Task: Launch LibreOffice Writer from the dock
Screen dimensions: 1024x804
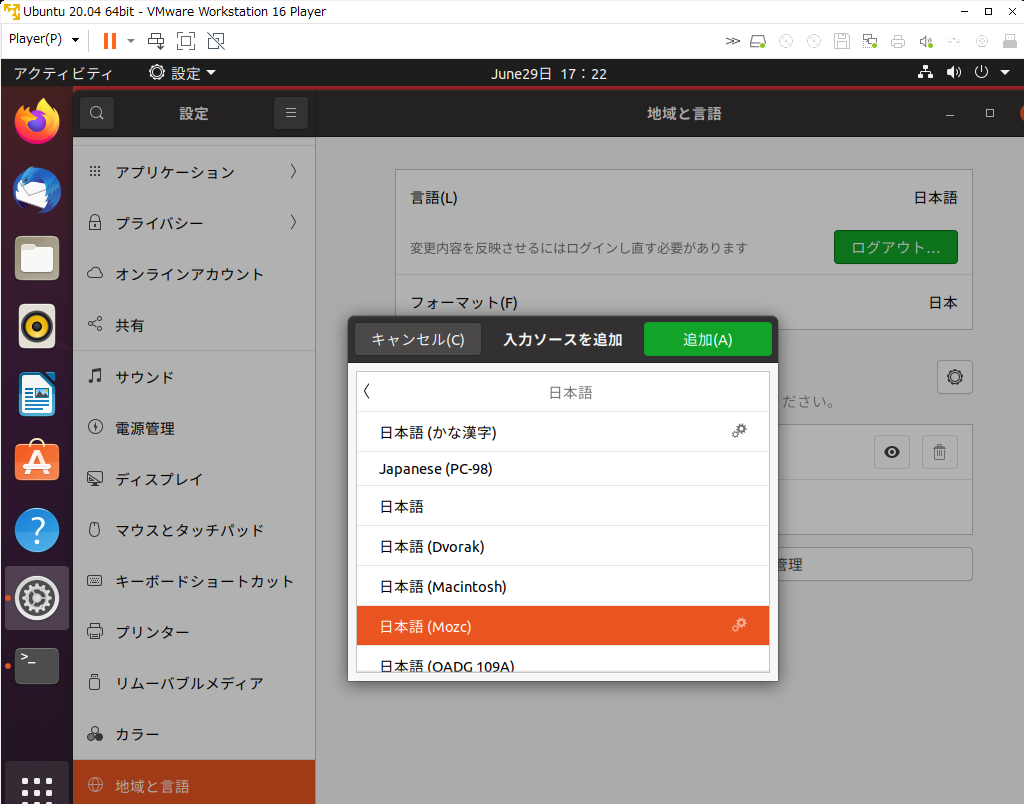Action: [x=37, y=394]
